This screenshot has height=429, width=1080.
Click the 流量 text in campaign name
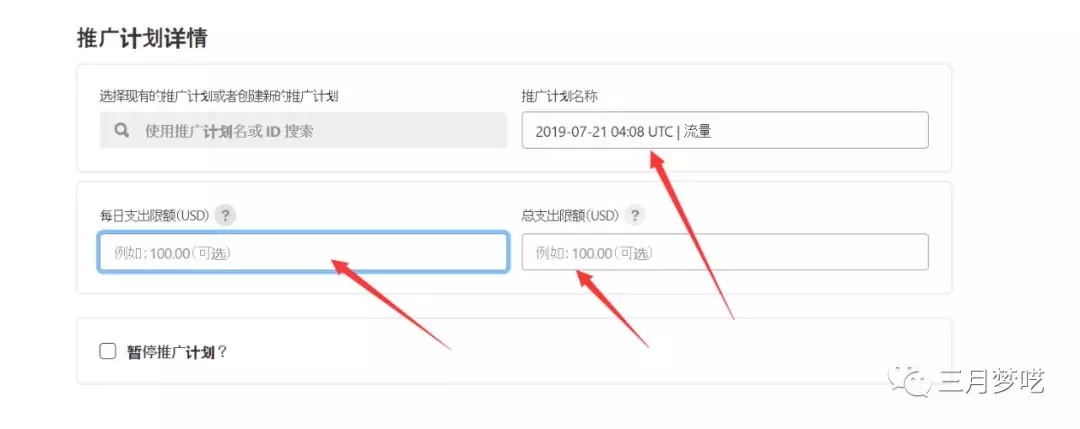698,131
